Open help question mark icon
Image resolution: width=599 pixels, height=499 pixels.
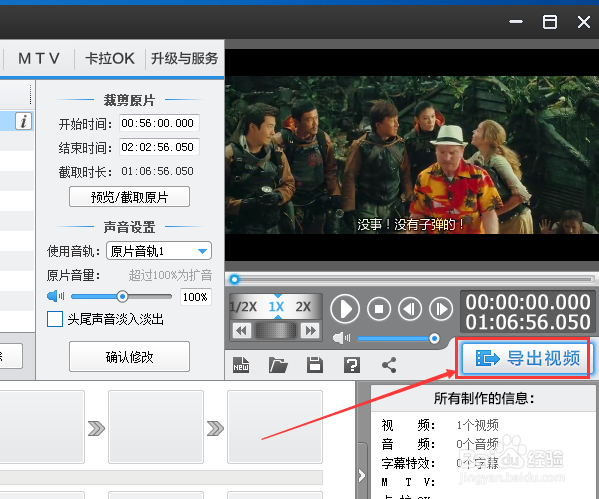pyautogui.click(x=351, y=365)
